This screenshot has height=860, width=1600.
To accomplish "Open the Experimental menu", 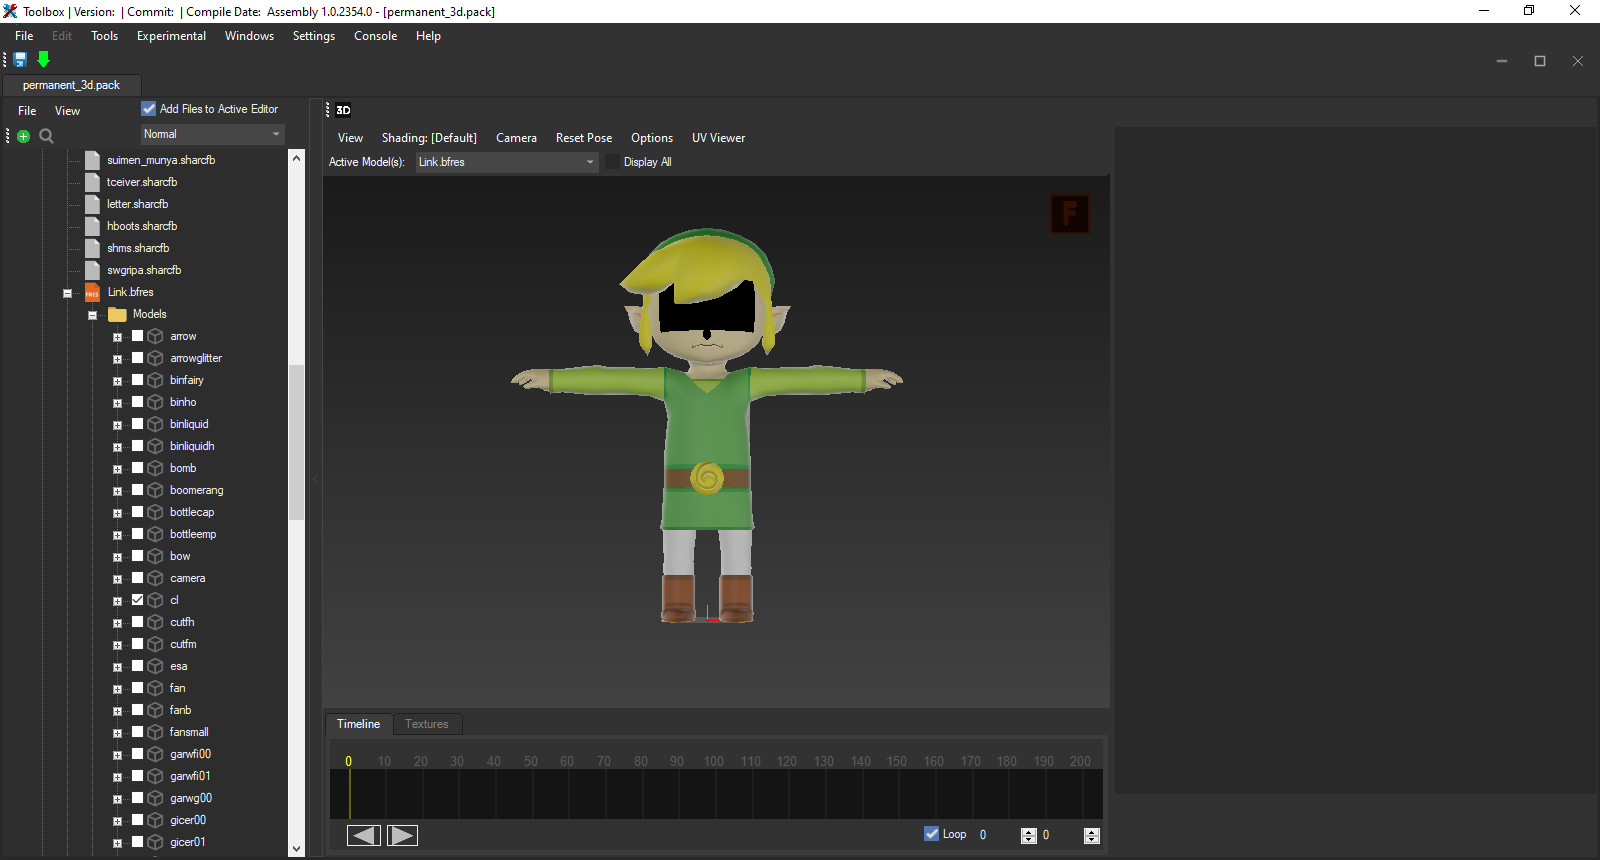I will pos(171,36).
